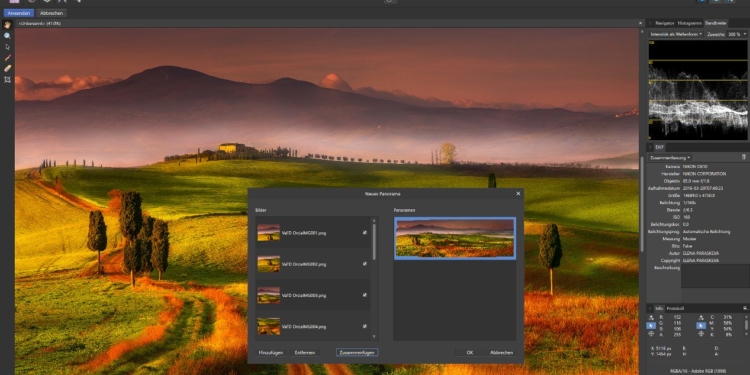Select the panorama preview thumbnail
The height and width of the screenshot is (375, 750).
(x=454, y=238)
